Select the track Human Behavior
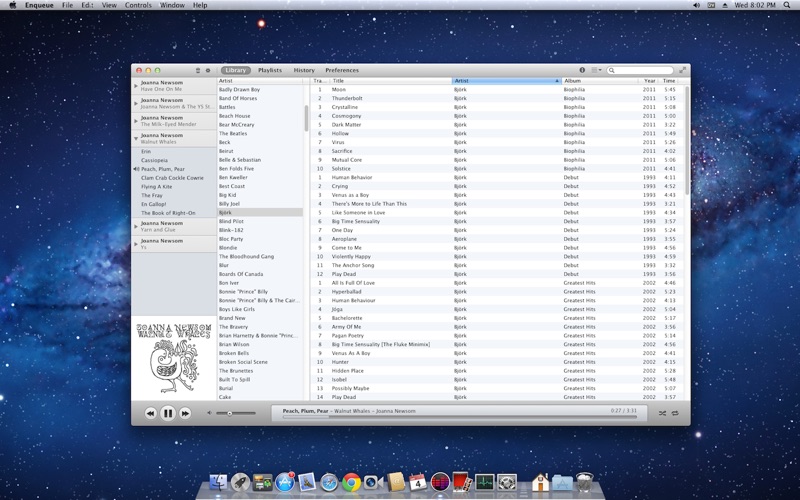Screen dimensions: 800x500 pos(497,178)
